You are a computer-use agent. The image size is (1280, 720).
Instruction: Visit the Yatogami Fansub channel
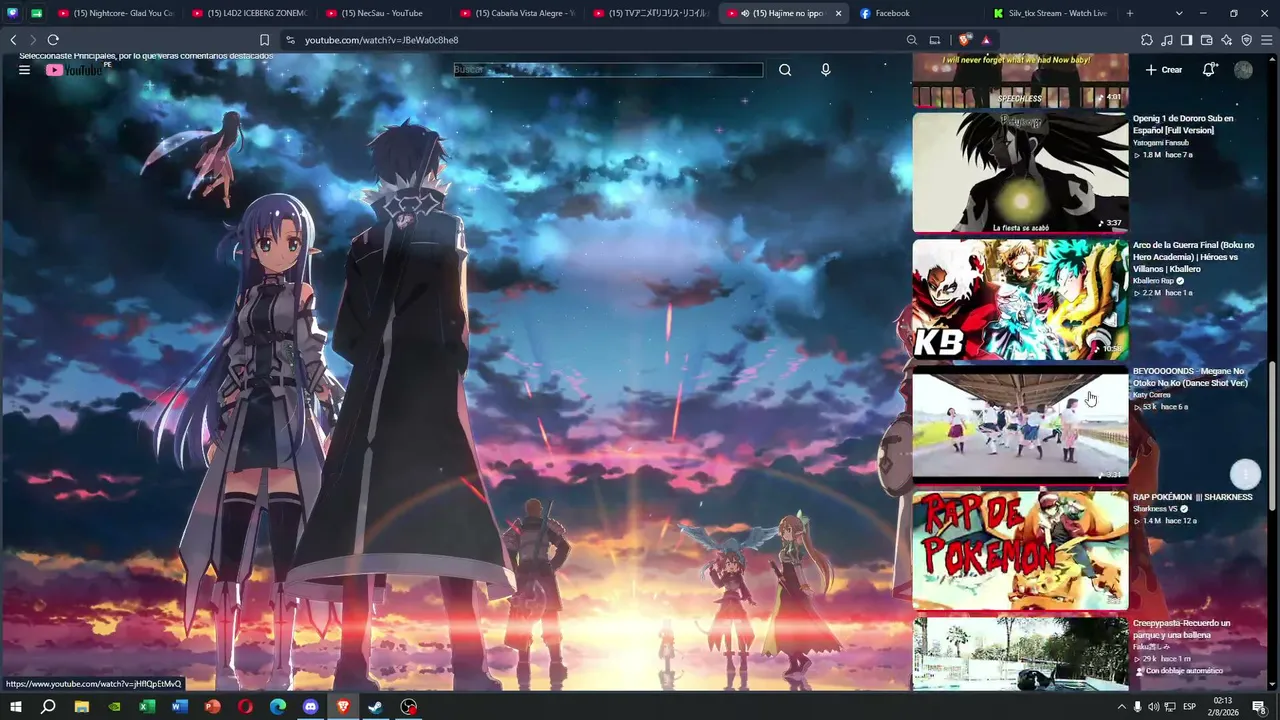click(1161, 143)
